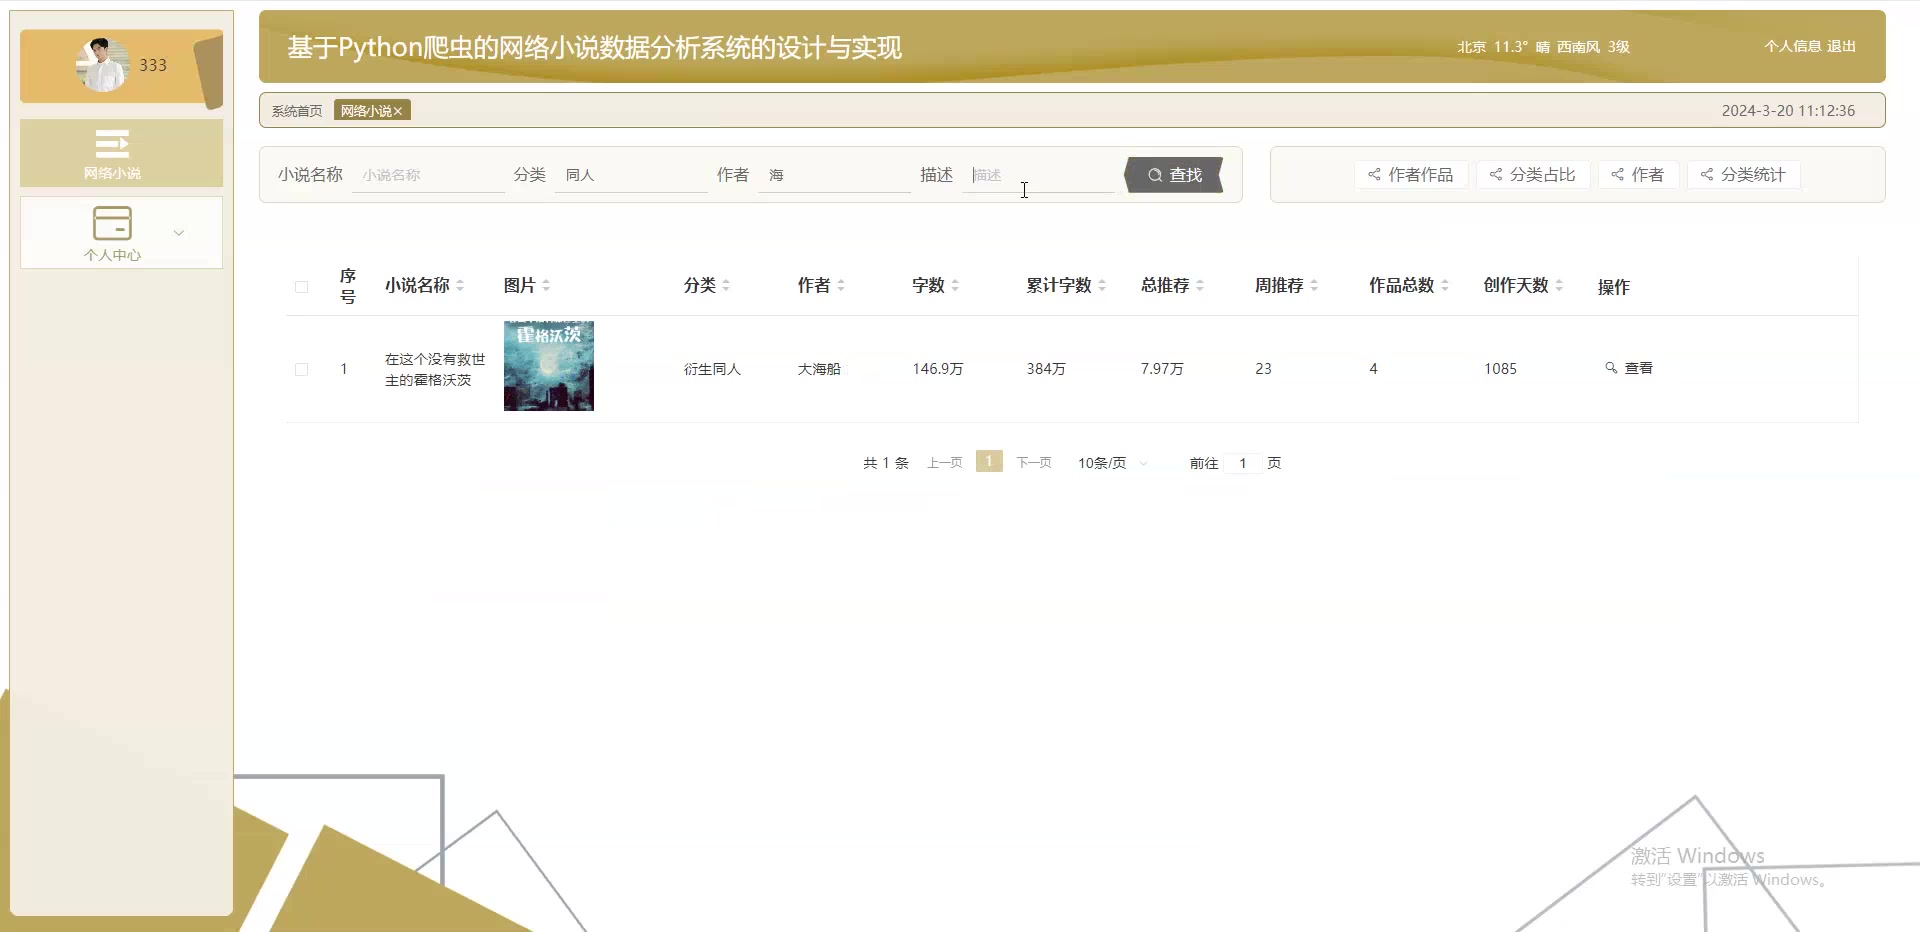
Task: Expand the 个人中心 submenu chevron
Action: 179,233
